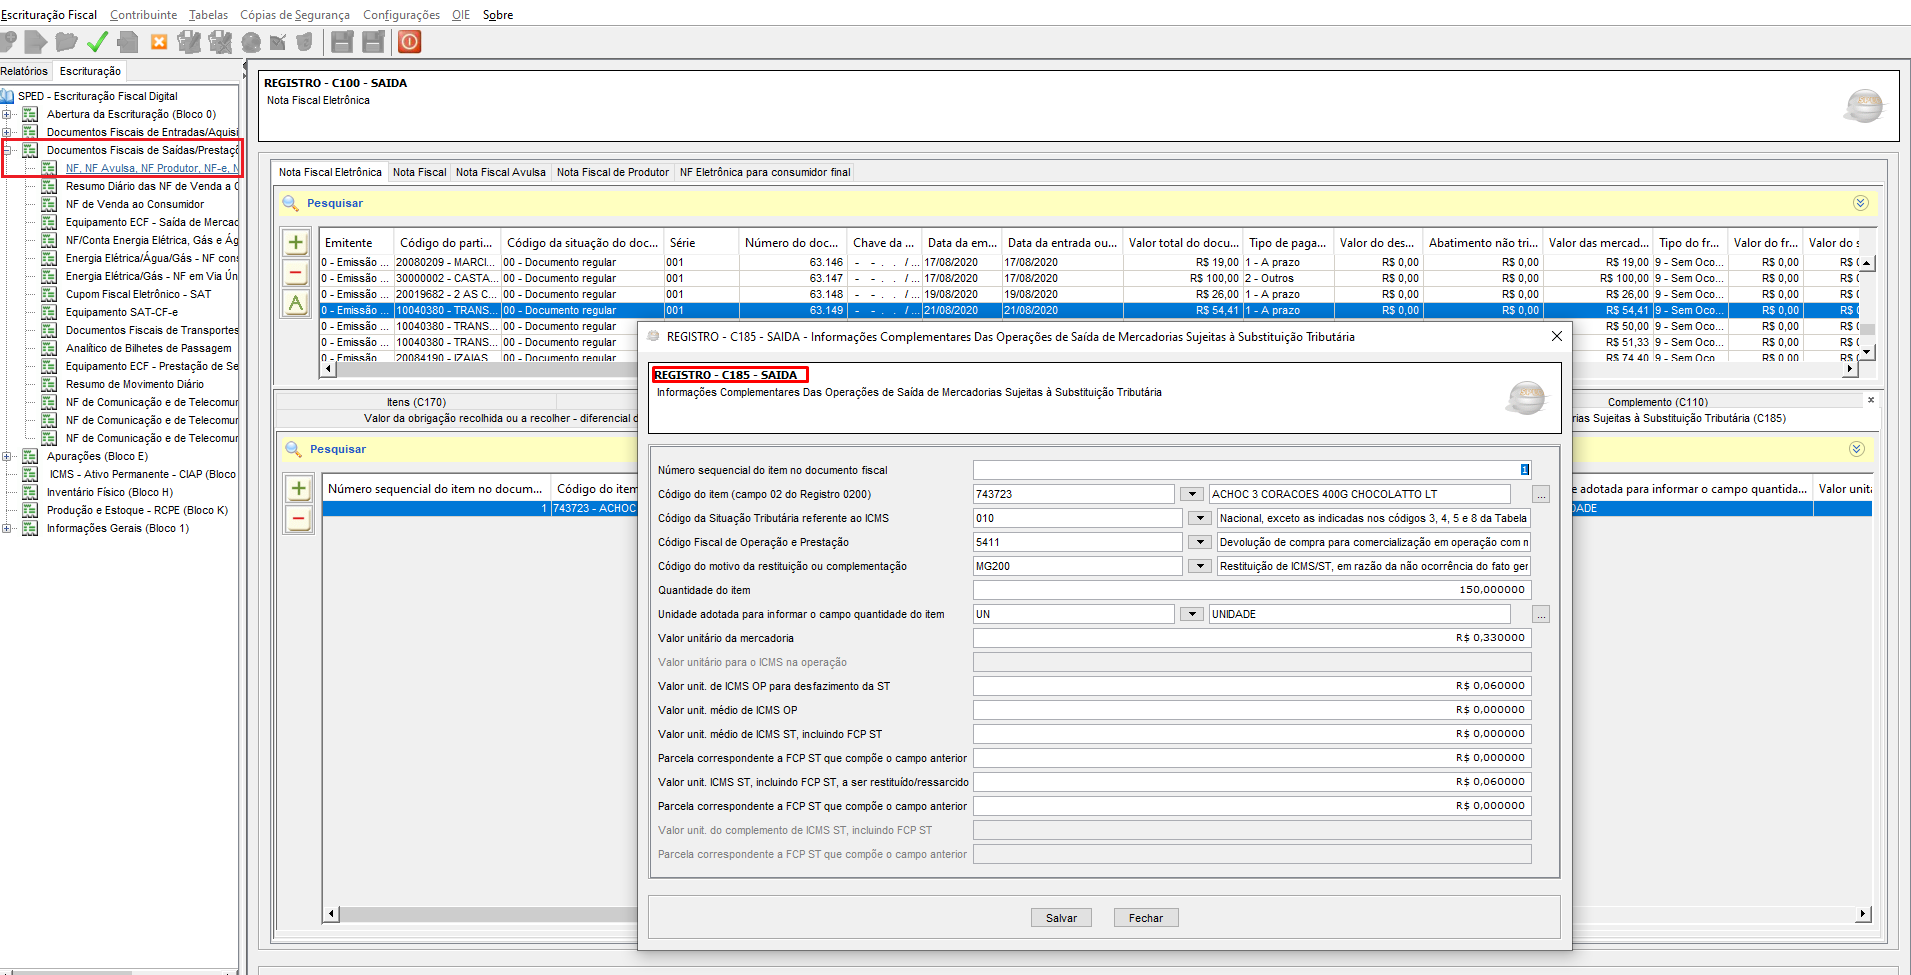
Task: Switch to the Nota Fiscal Avulsa tab
Action: 500,172
